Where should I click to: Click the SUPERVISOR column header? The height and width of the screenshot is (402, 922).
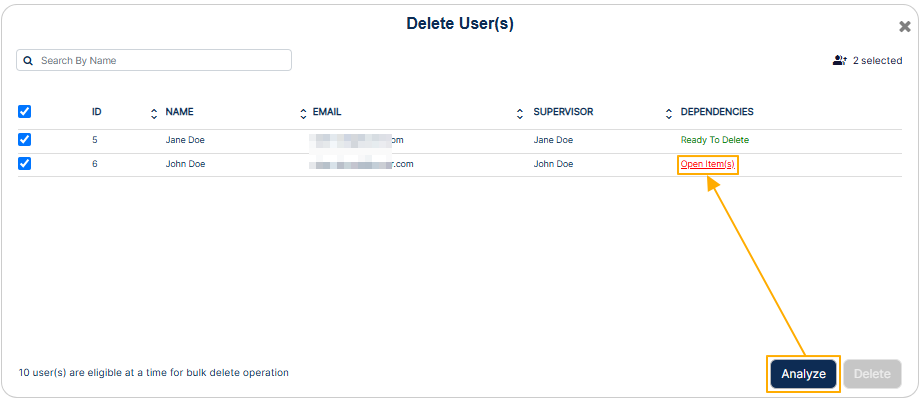pos(563,112)
